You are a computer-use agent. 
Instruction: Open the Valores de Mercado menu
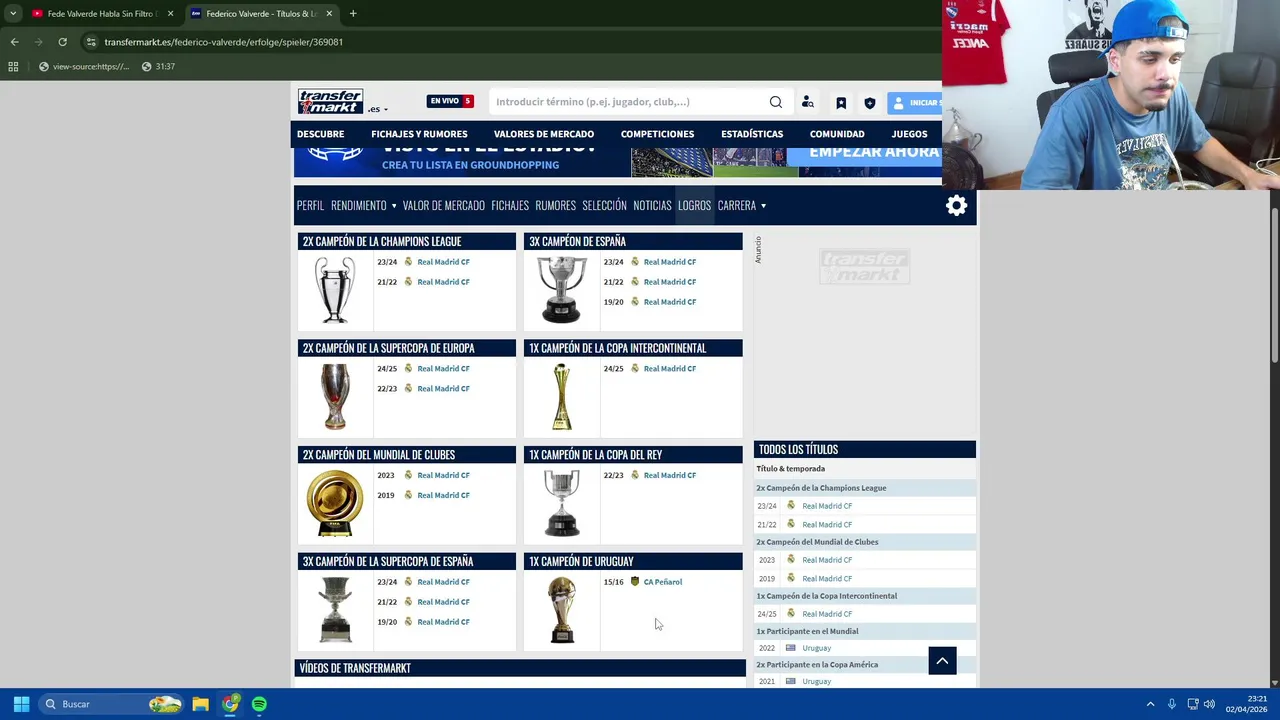tap(544, 134)
